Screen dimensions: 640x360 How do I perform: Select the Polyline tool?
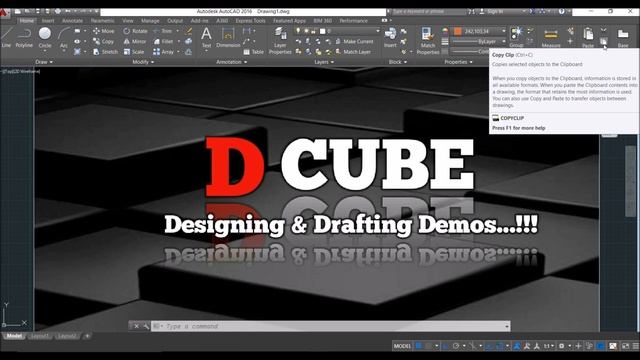24,37
